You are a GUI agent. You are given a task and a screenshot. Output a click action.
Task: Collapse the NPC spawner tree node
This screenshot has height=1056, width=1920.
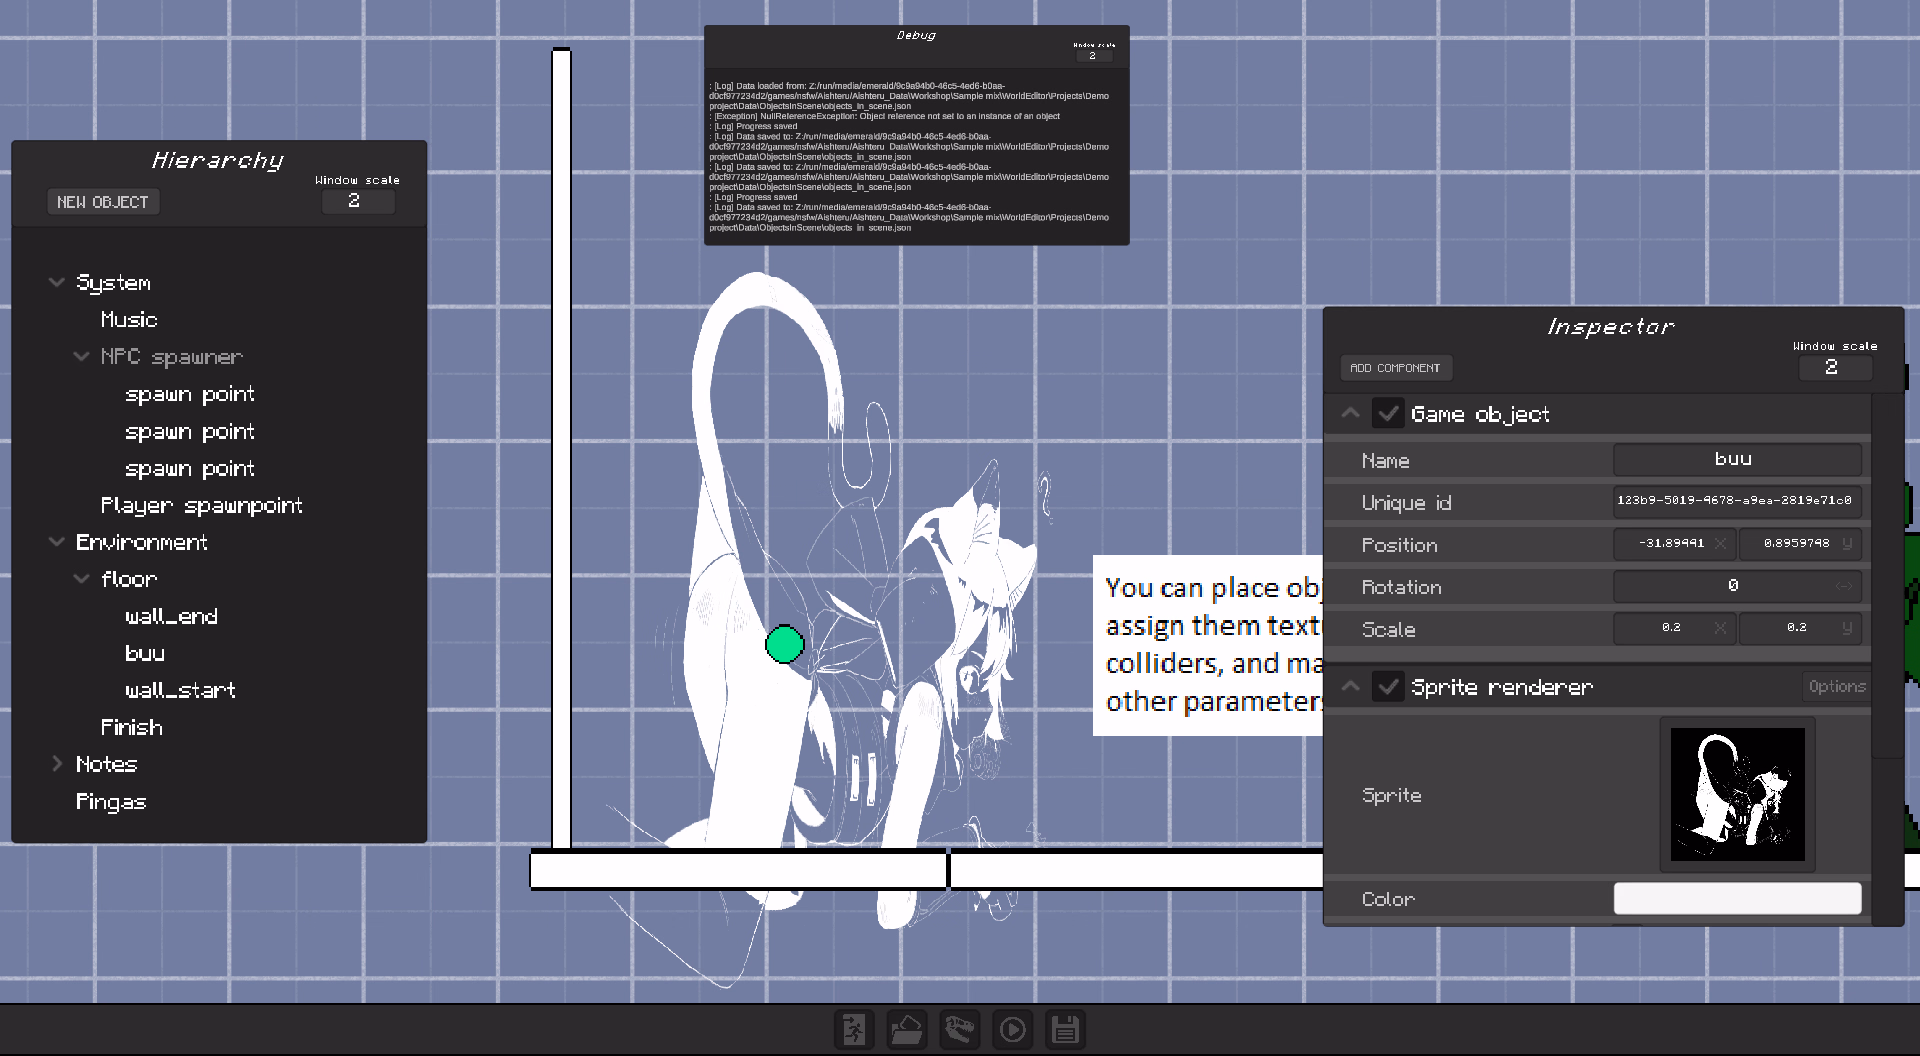[x=81, y=356]
